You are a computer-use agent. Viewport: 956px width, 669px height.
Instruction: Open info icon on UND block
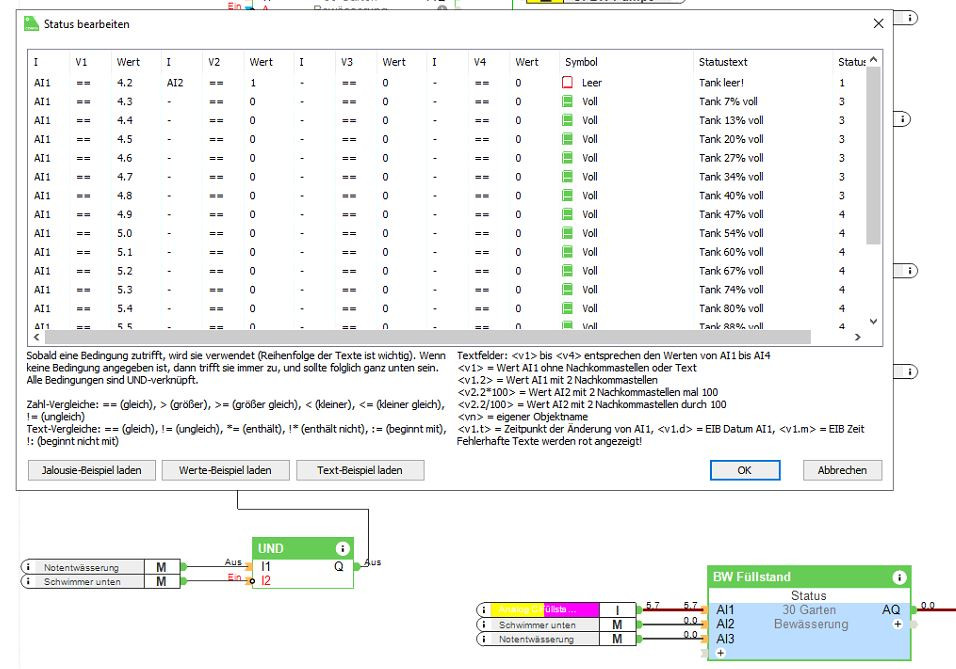point(343,548)
